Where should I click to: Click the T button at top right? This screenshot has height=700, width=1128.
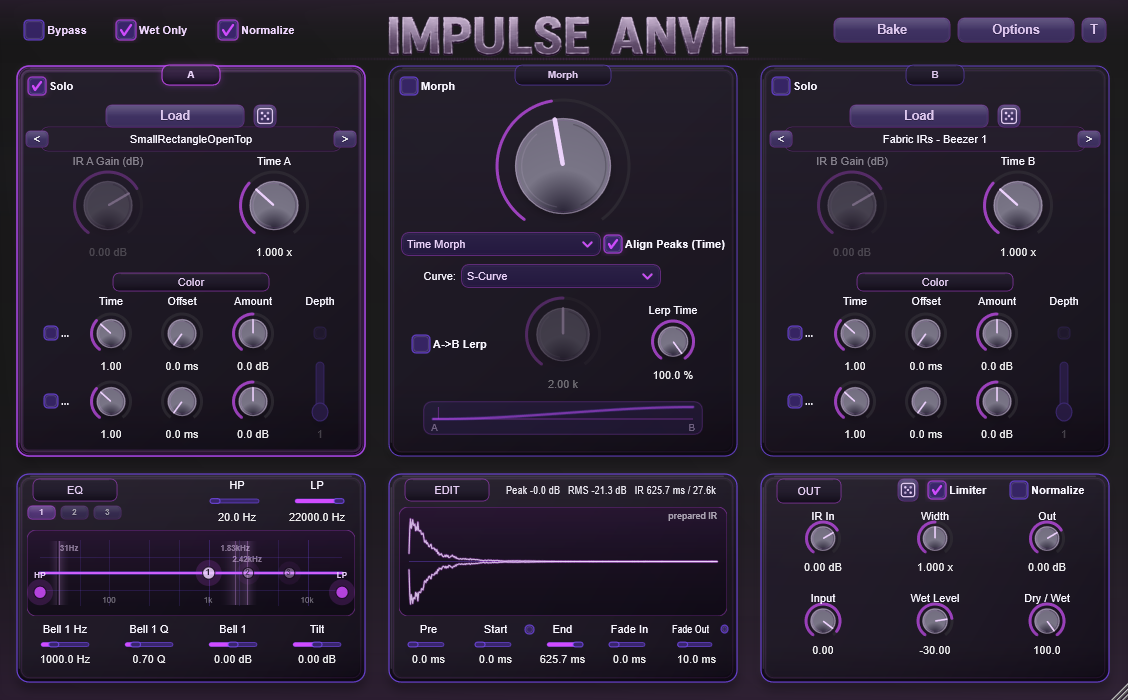tap(1093, 29)
